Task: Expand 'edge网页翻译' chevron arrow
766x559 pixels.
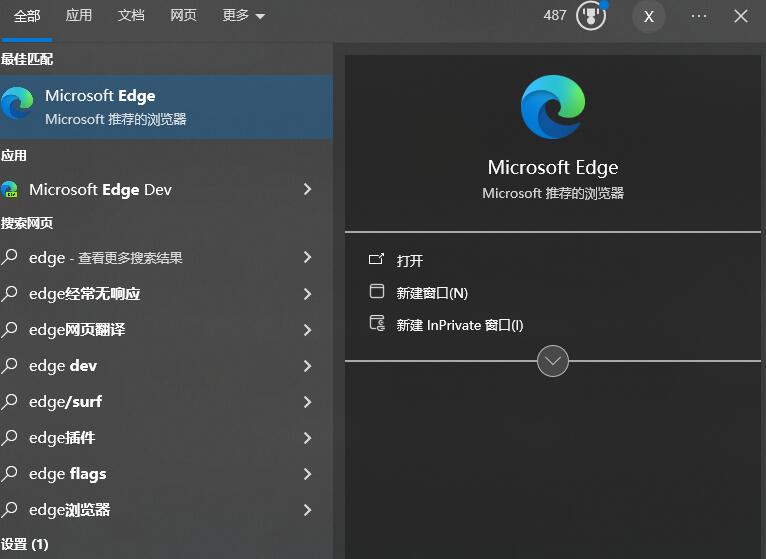Action: [307, 330]
